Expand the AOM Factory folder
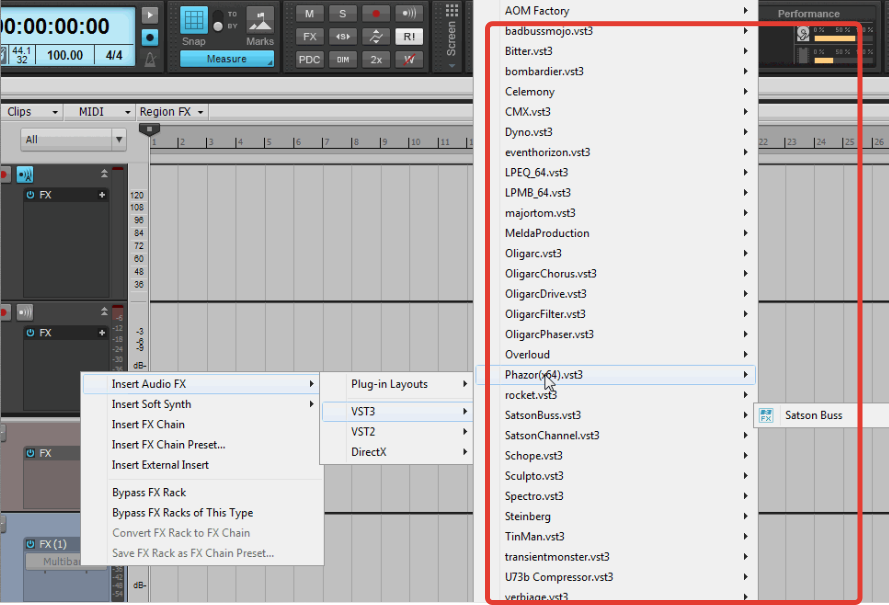 tap(616, 11)
